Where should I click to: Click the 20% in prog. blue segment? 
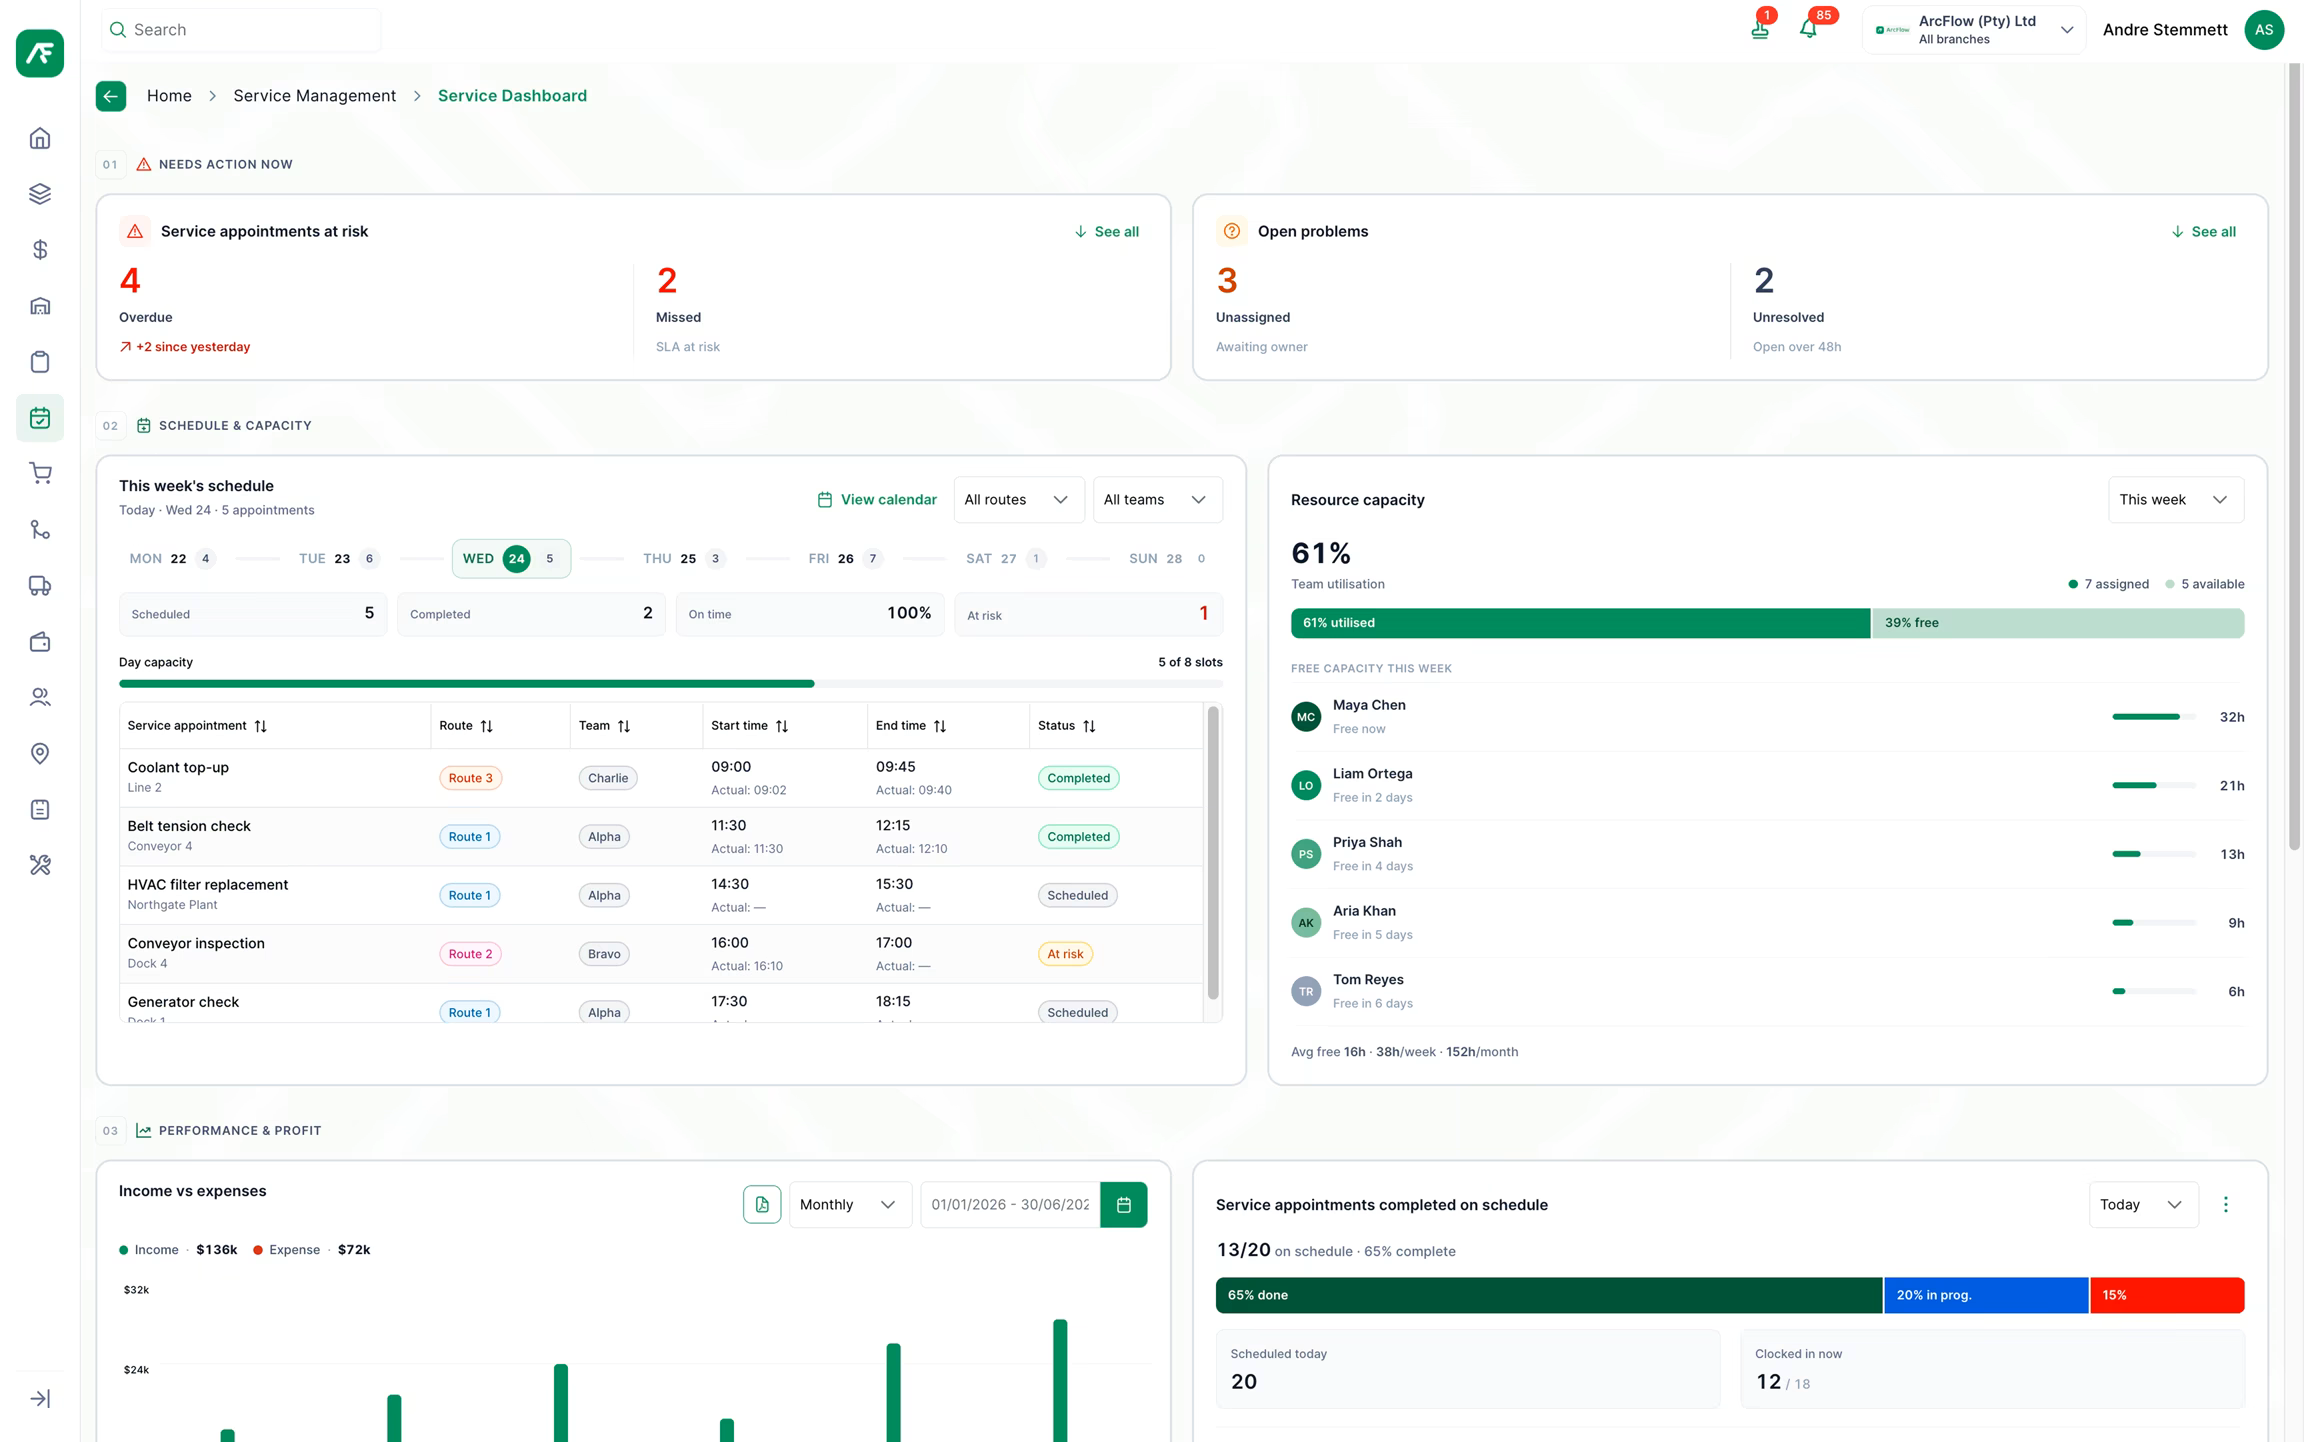click(x=1986, y=1295)
